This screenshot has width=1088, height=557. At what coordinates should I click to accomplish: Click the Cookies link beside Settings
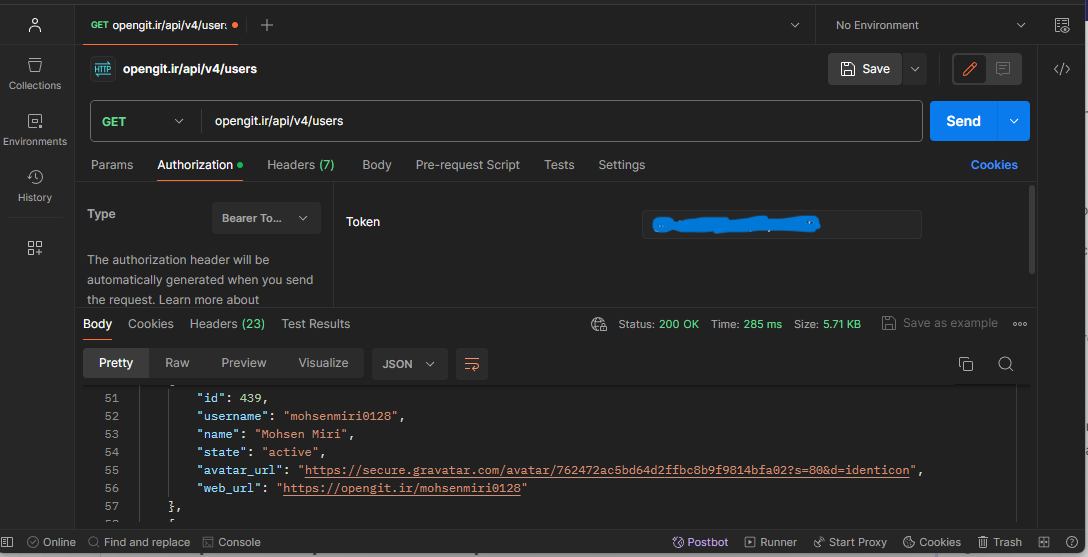[994, 165]
